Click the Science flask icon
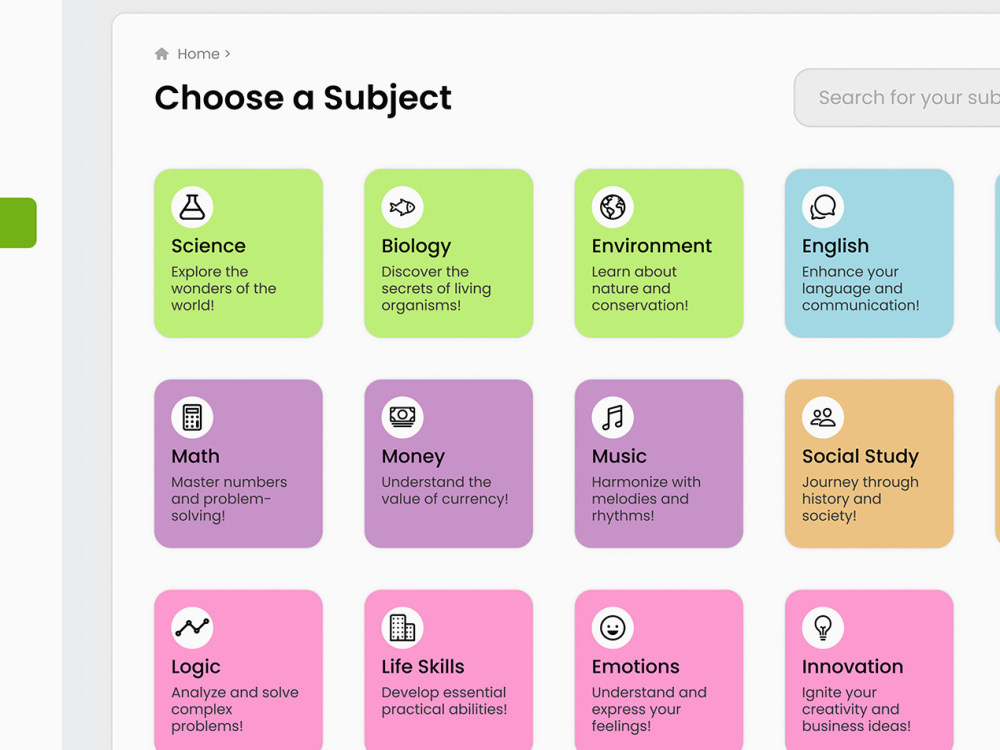 pos(192,207)
